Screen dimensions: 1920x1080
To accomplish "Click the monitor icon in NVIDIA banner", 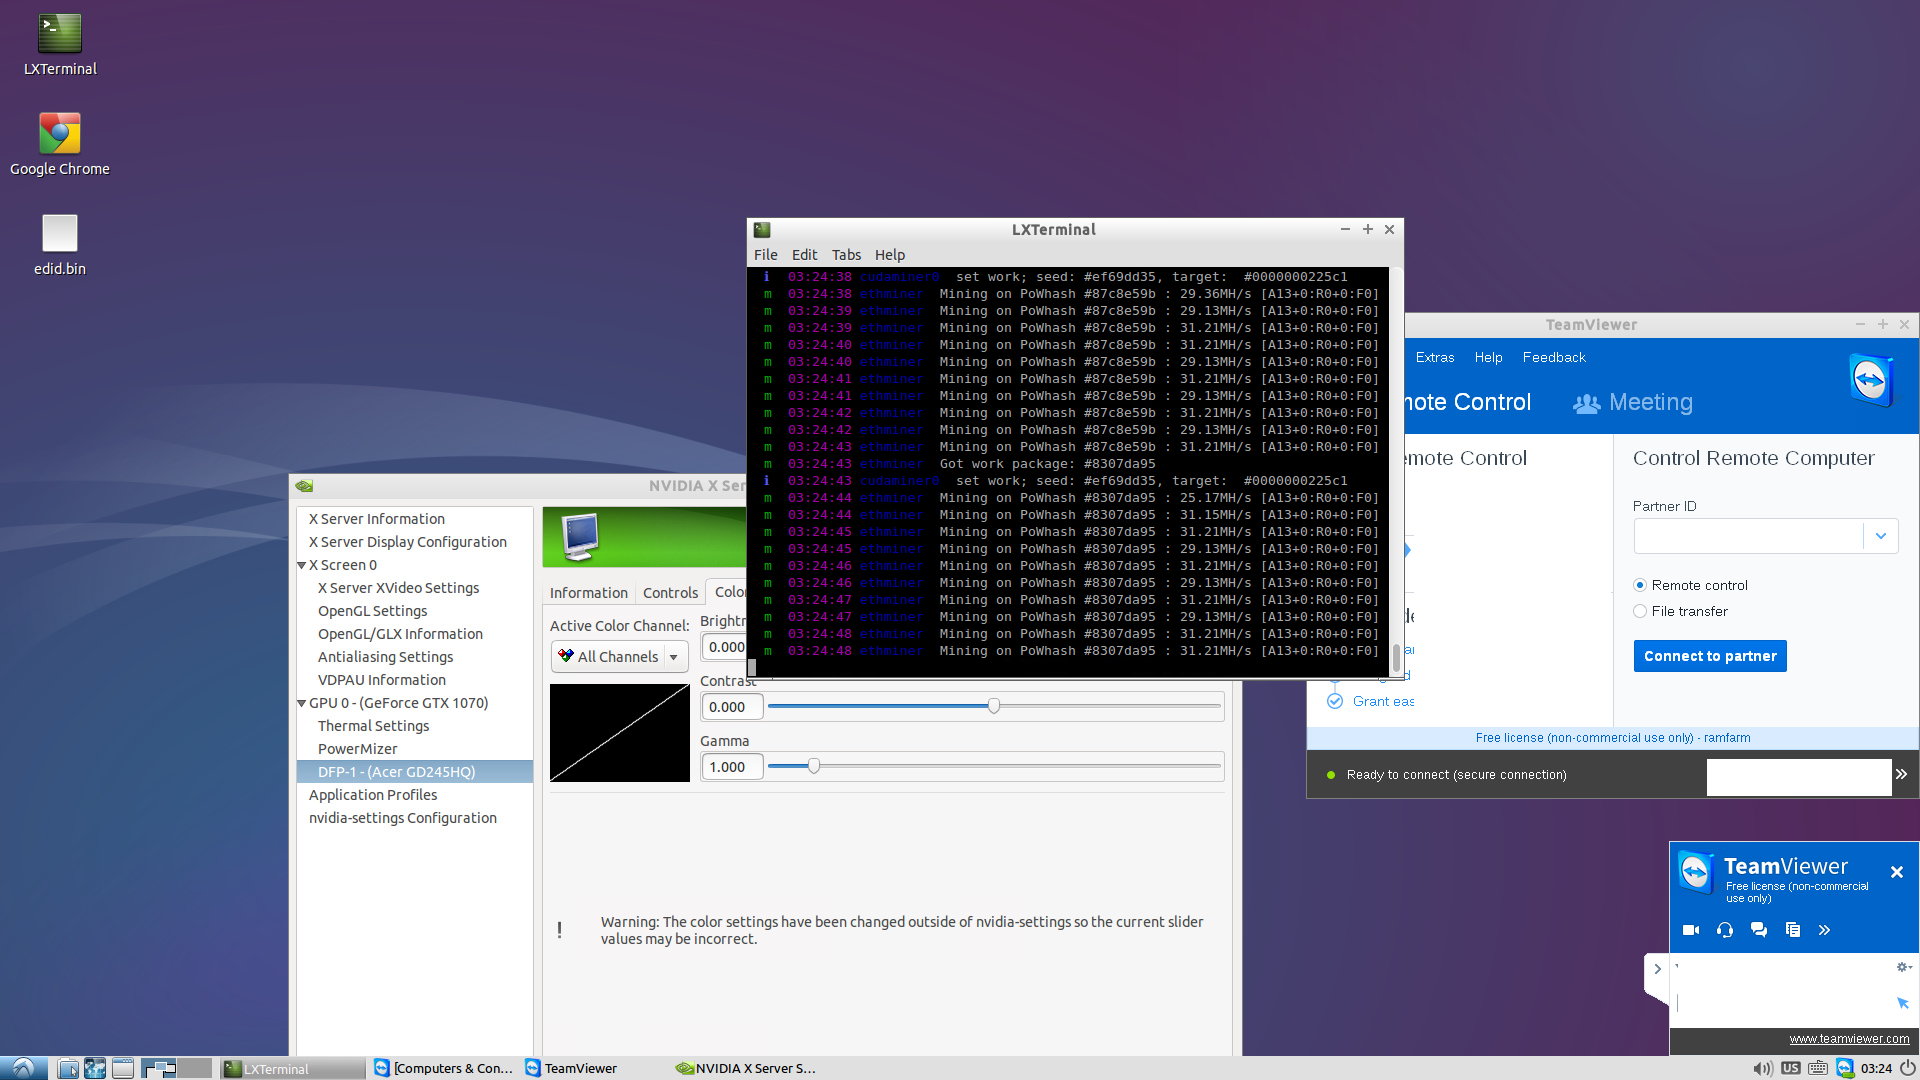I will [580, 537].
